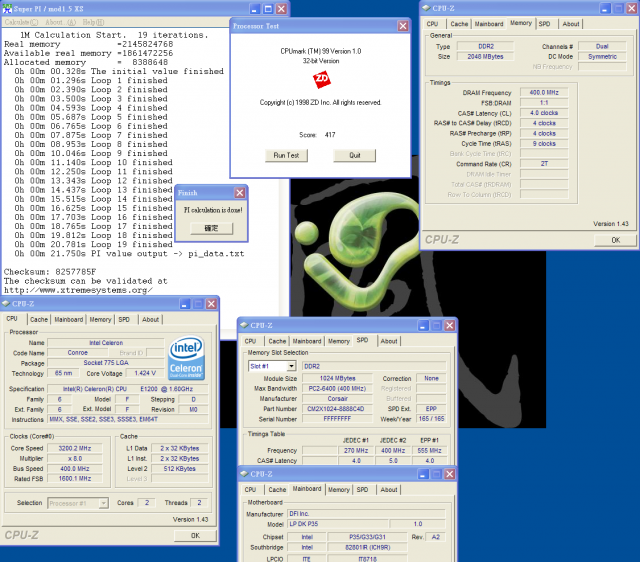Click the Super PI title bar icon
The image size is (640, 562).
point(7,9)
